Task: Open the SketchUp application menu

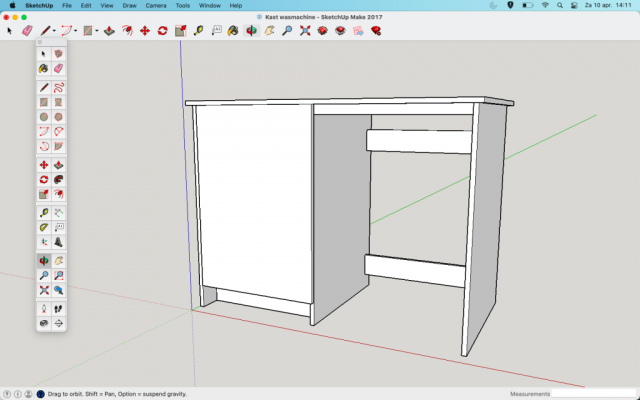Action: pos(39,6)
